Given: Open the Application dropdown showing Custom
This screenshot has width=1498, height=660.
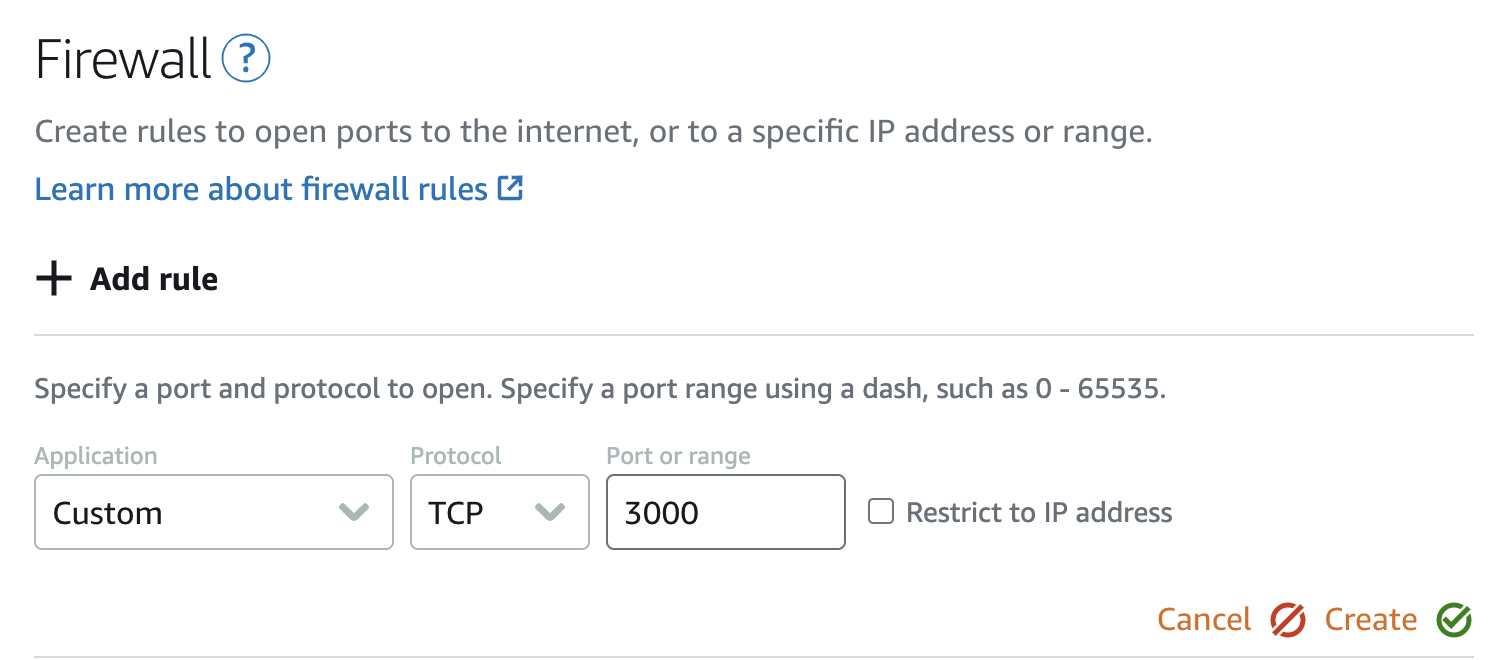Looking at the screenshot, I should coord(200,513).
